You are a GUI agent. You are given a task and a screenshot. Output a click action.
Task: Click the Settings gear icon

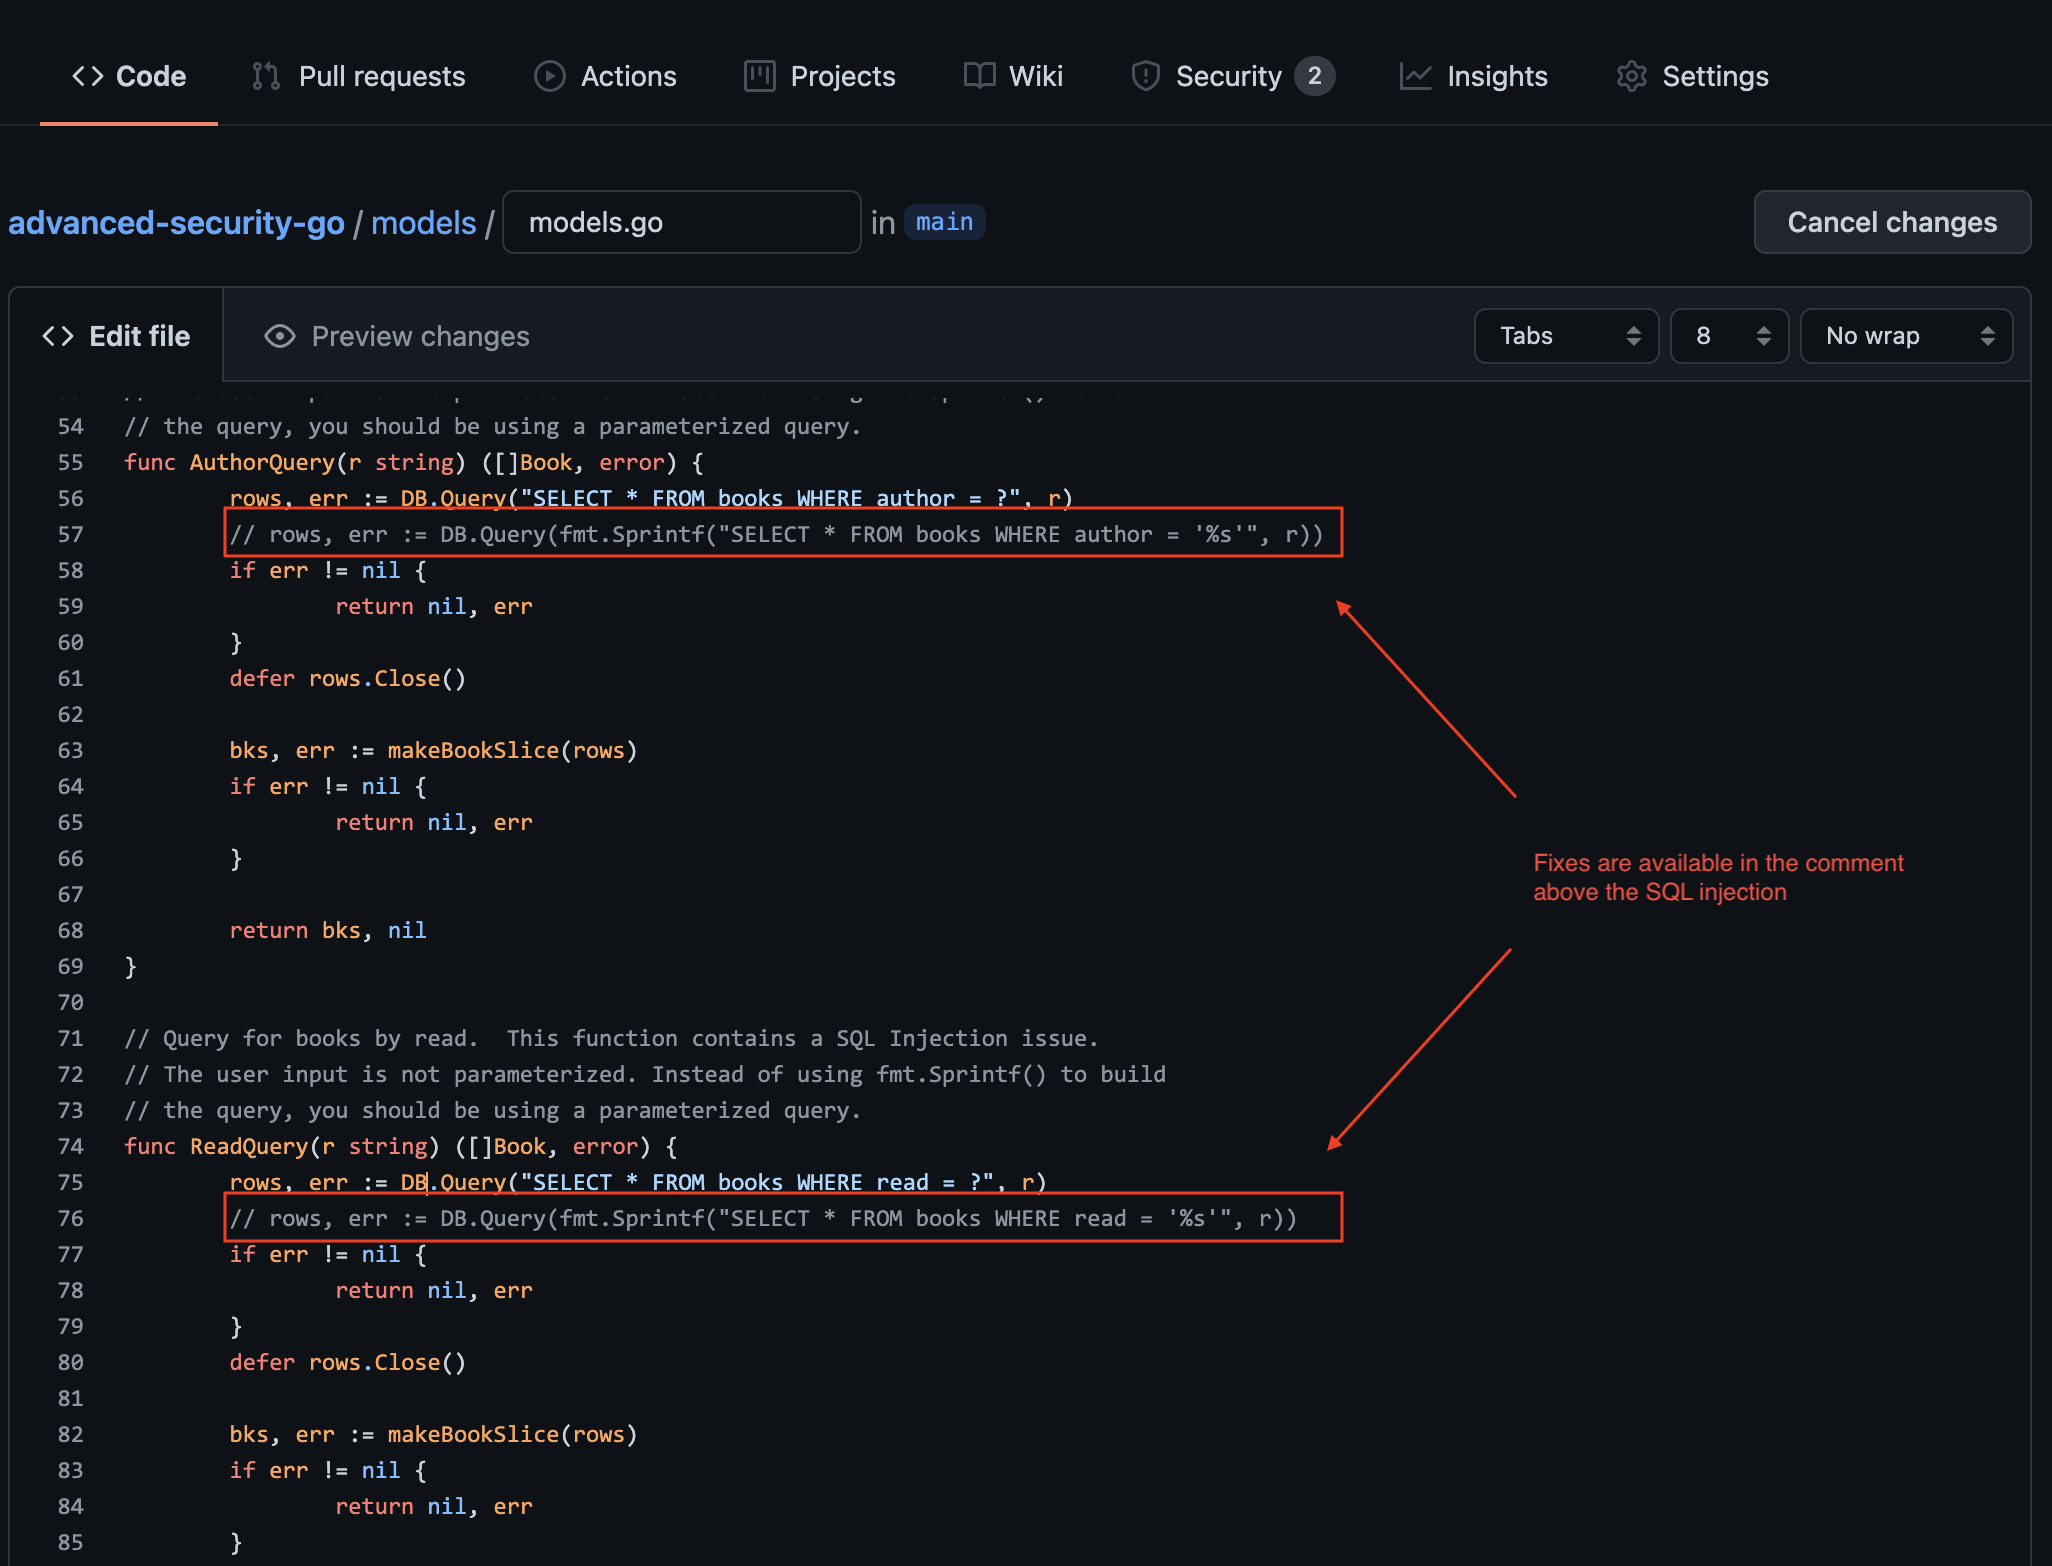[1631, 76]
